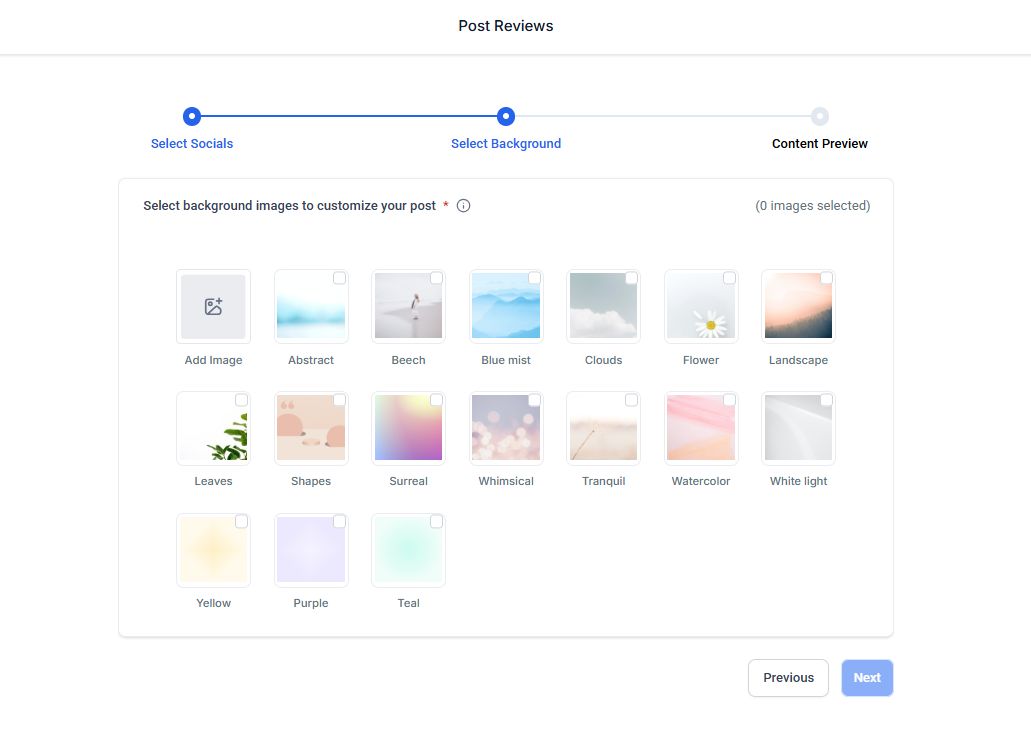Jump to the Content Preview step circle
Image resolution: width=1031 pixels, height=753 pixels.
click(x=819, y=116)
